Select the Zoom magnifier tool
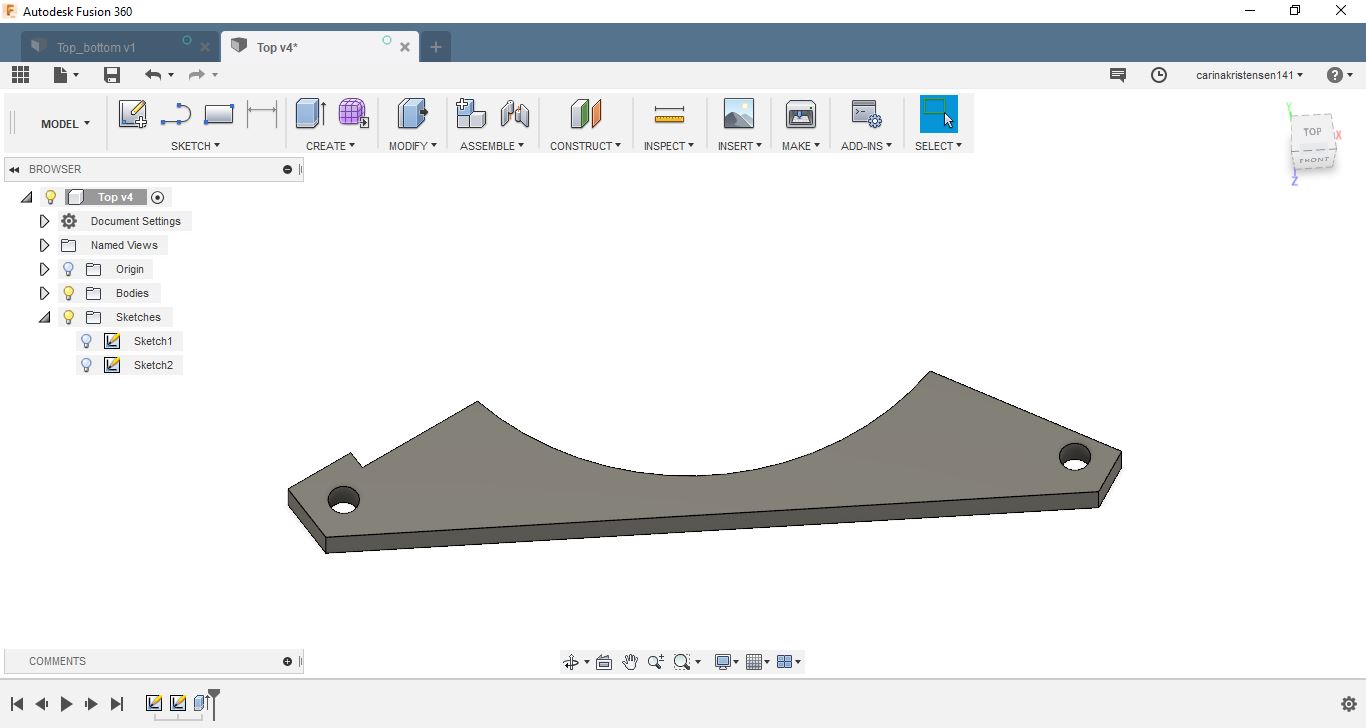This screenshot has width=1366, height=728. [656, 662]
